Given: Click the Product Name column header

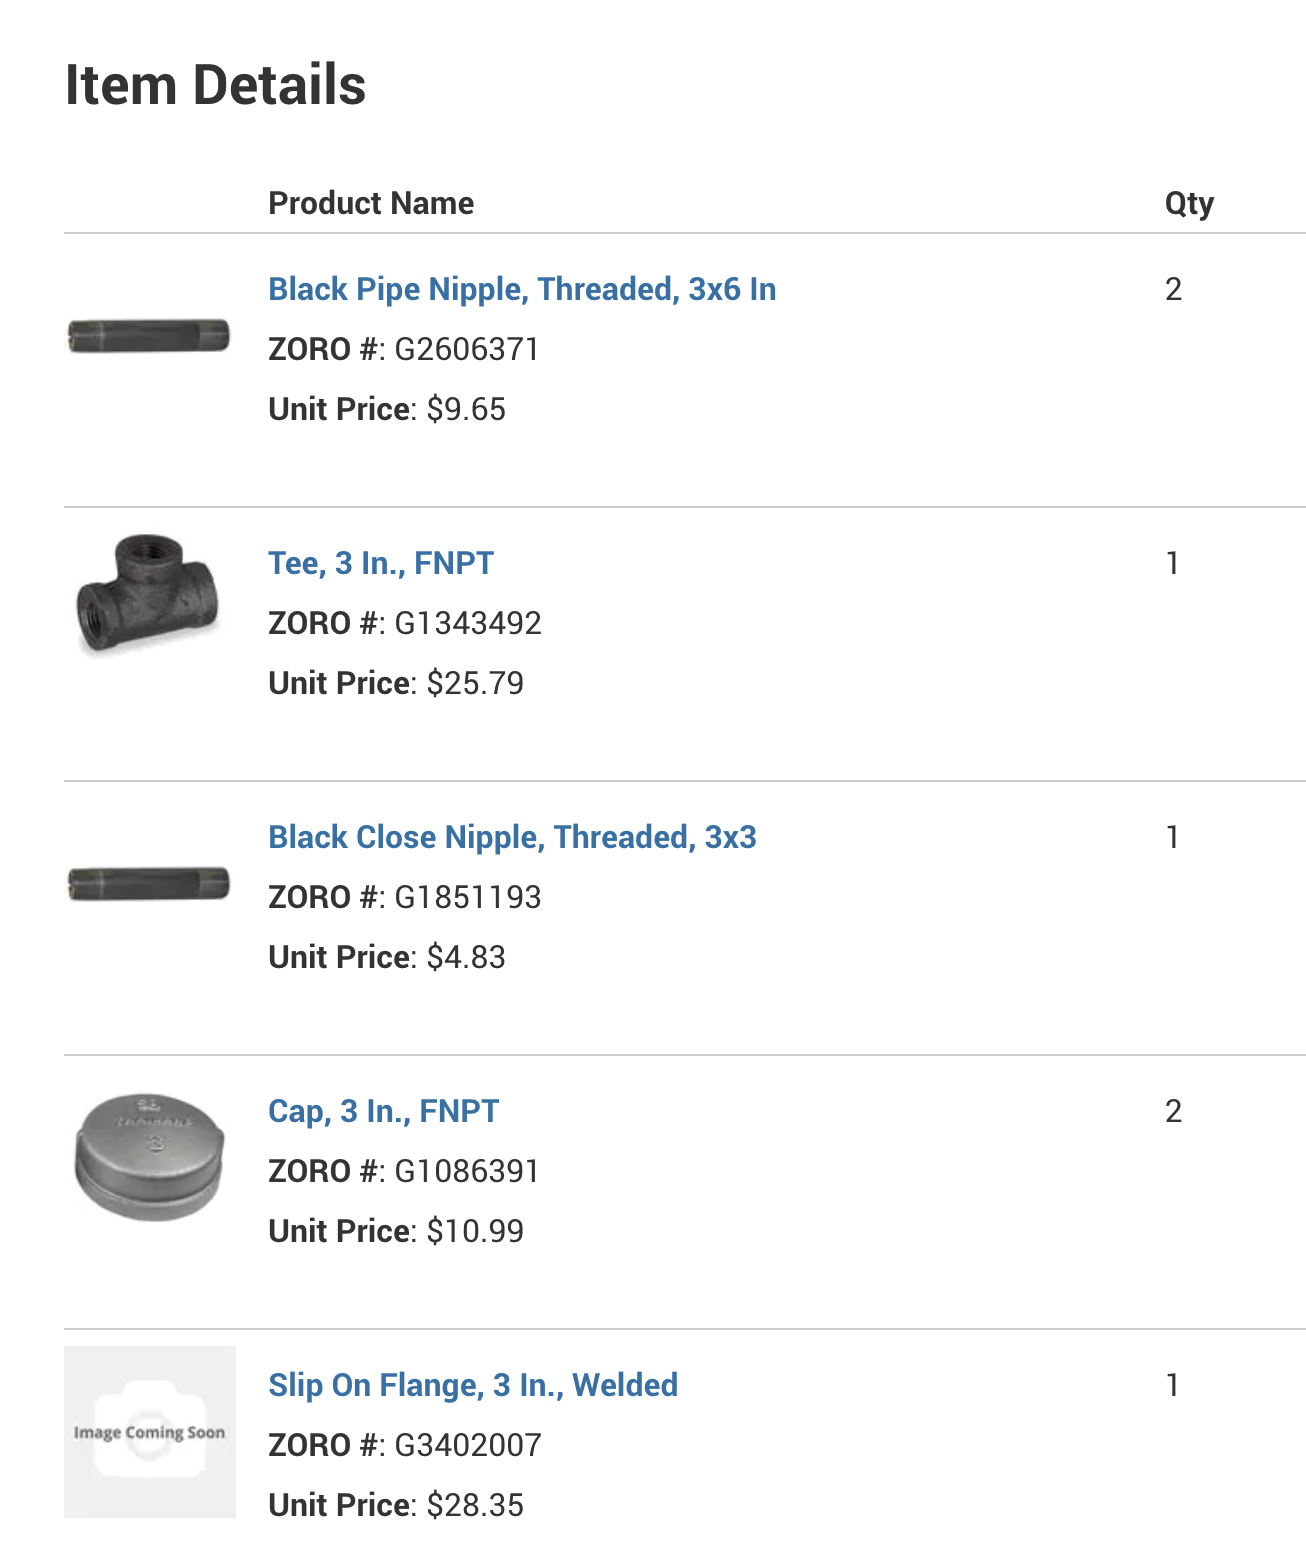Looking at the screenshot, I should point(371,203).
